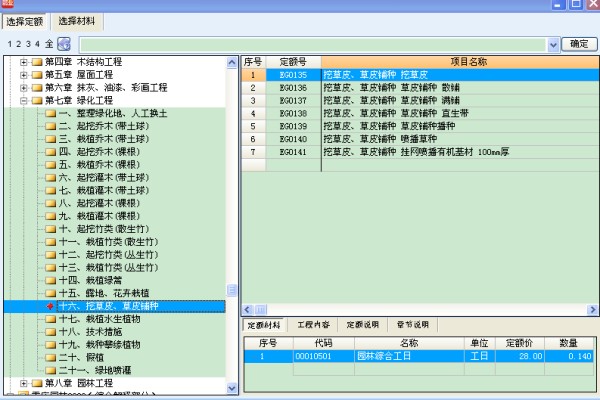This screenshot has height=400, width=600.
Task: Select quota row EG0140 喷播草种
Action: [420, 139]
